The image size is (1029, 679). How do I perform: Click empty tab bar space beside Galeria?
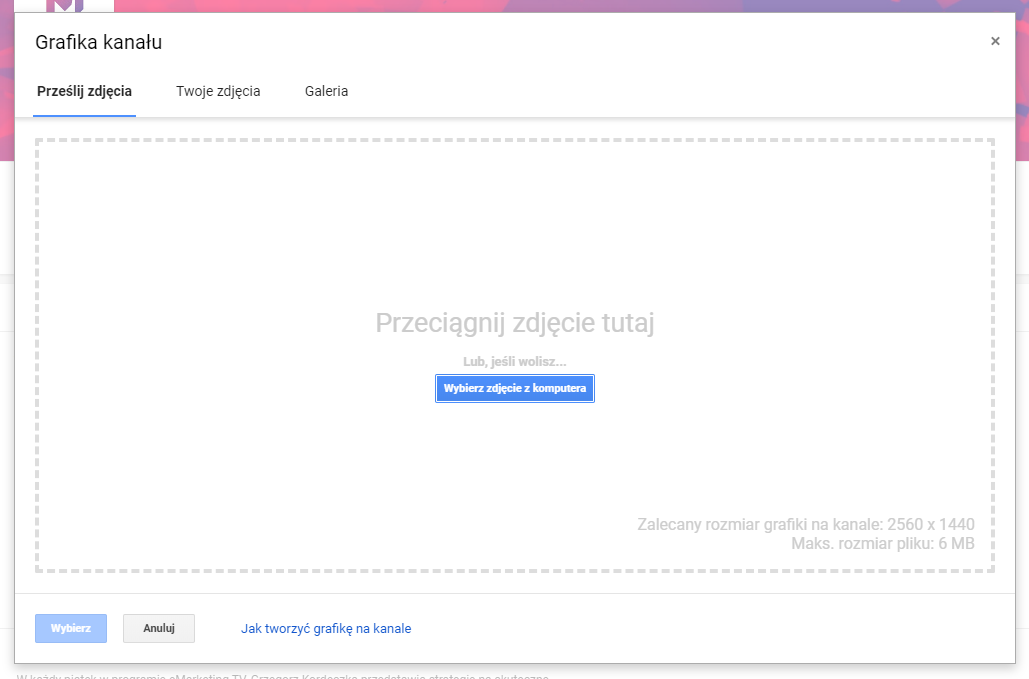coord(650,91)
